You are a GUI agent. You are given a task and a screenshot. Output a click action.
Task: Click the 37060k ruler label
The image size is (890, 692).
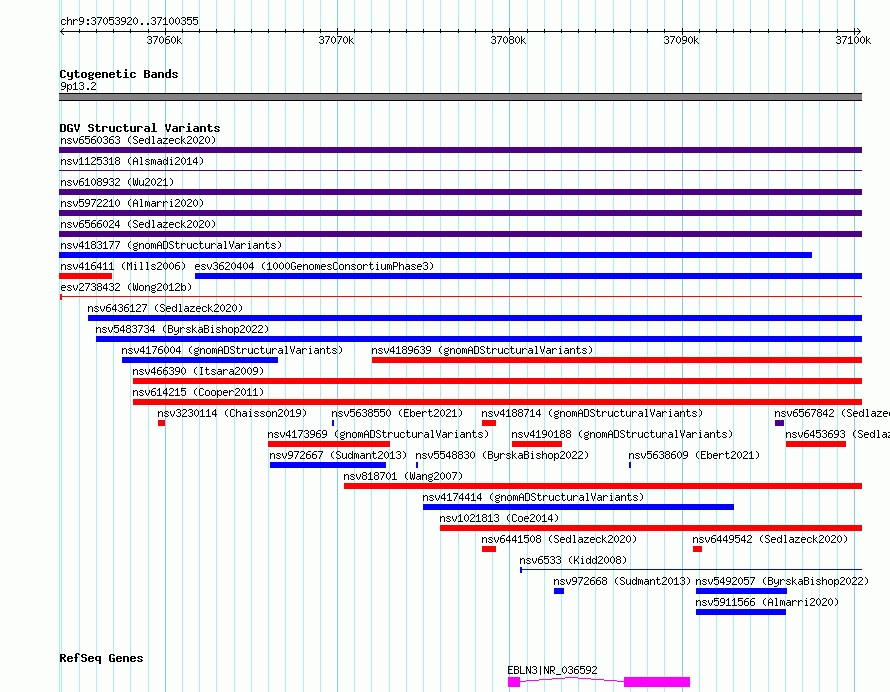coord(164,40)
